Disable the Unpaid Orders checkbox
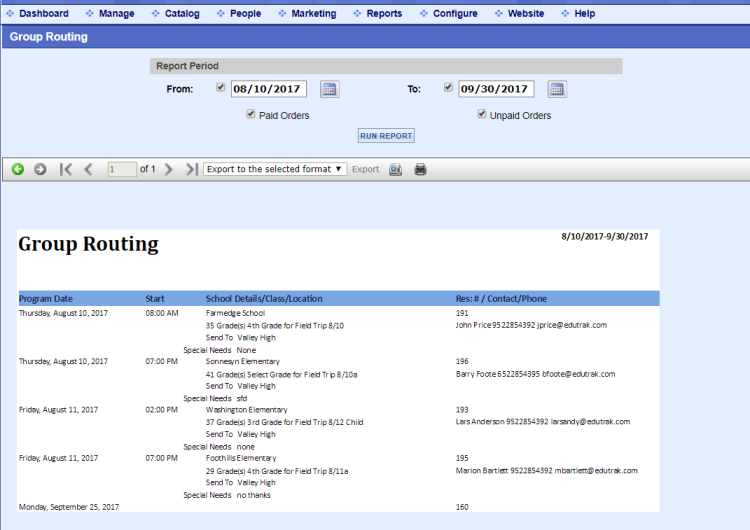Viewport: 750px width, 530px height. (x=482, y=114)
